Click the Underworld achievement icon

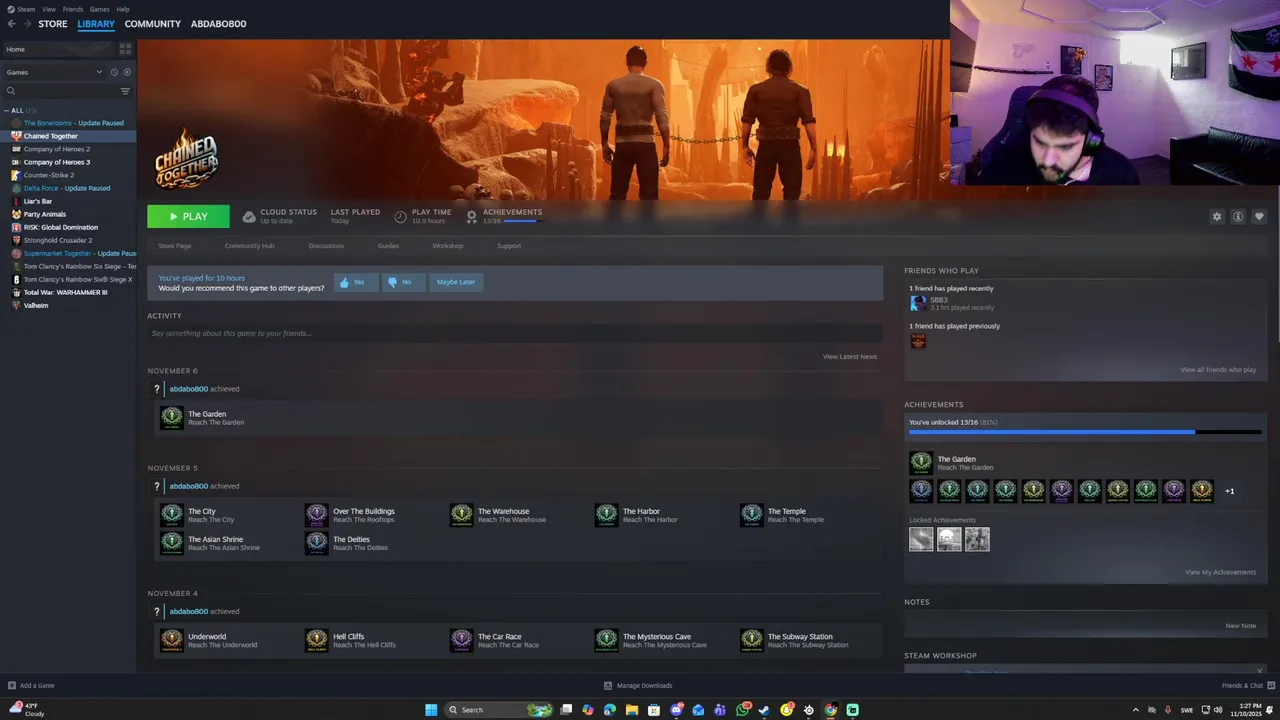172,640
